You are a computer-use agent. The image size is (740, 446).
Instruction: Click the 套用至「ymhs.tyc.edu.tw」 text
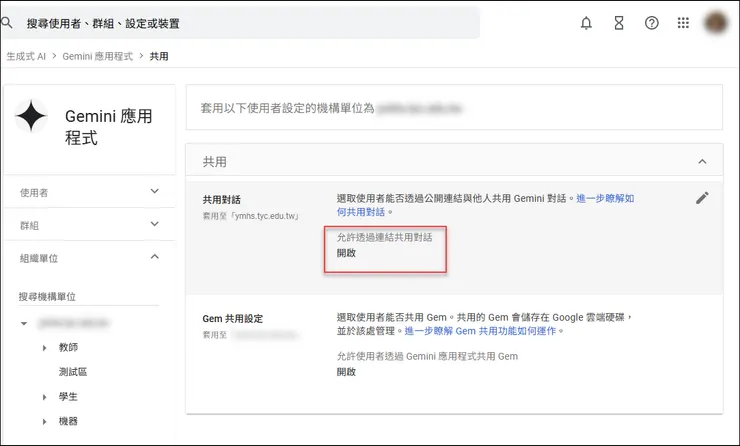pyautogui.click(x=251, y=216)
